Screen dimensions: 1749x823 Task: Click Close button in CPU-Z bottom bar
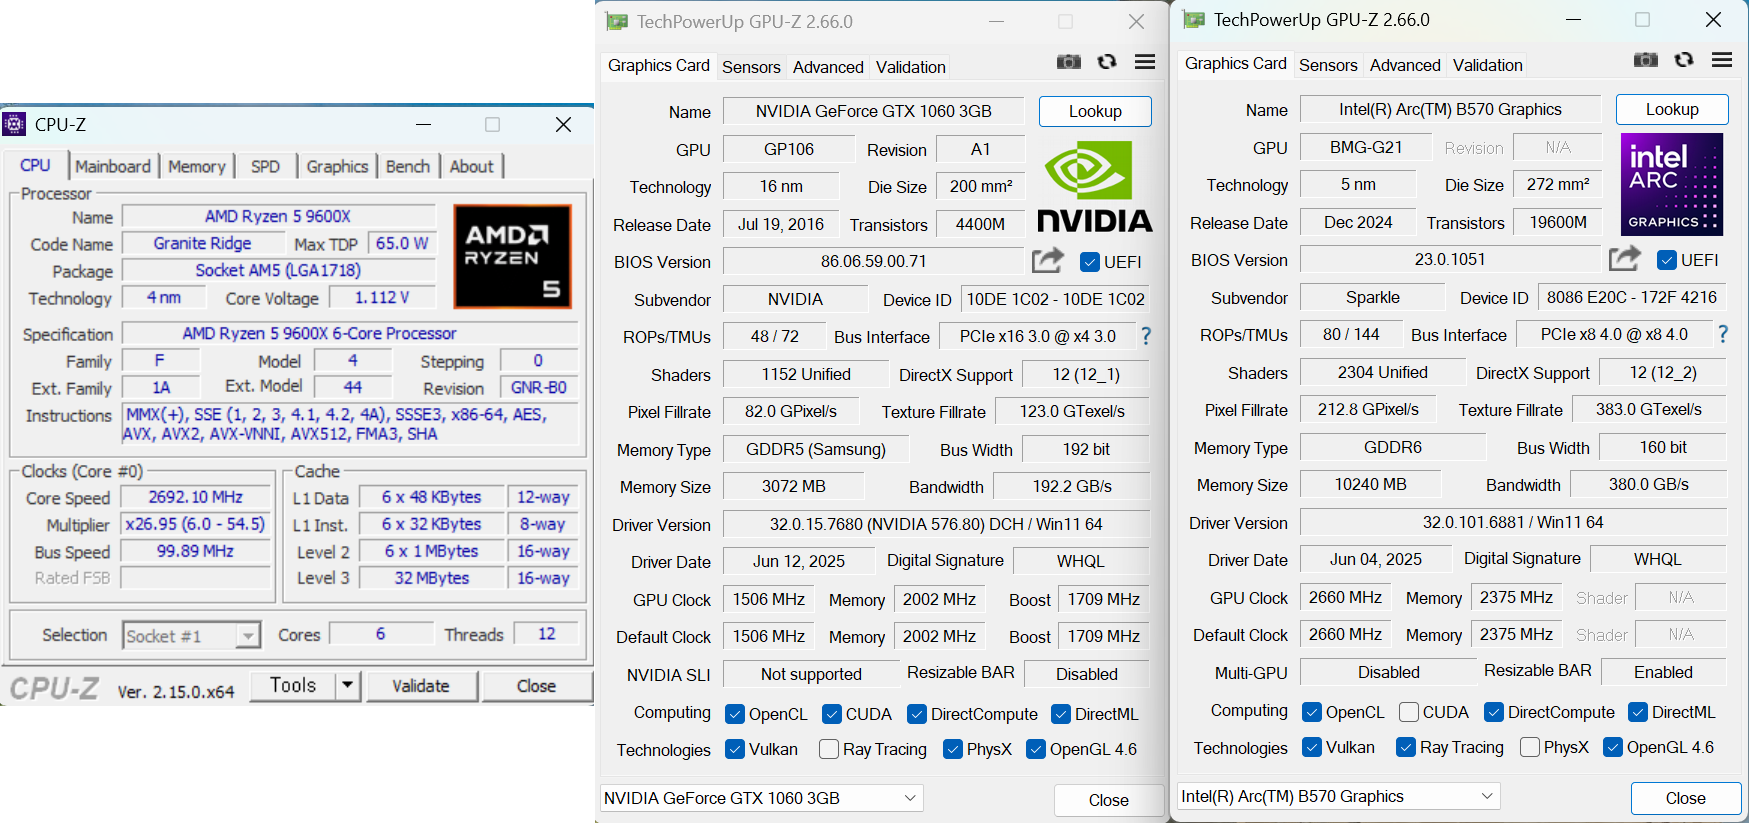coord(536,686)
